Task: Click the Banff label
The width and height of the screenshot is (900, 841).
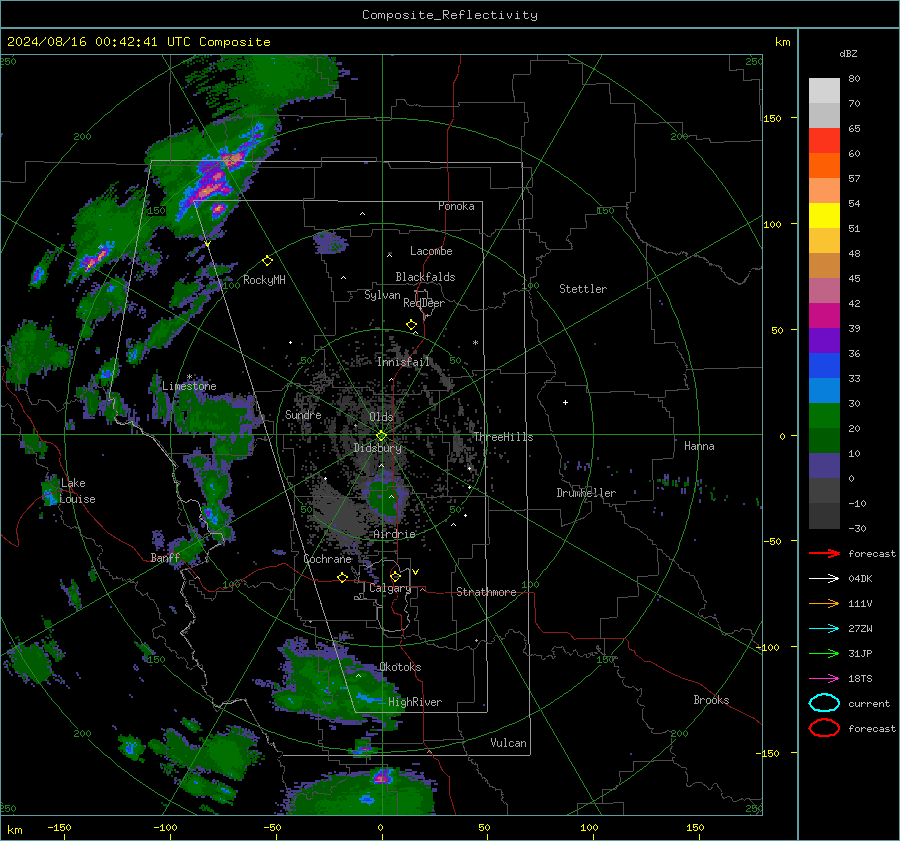Action: pos(165,557)
